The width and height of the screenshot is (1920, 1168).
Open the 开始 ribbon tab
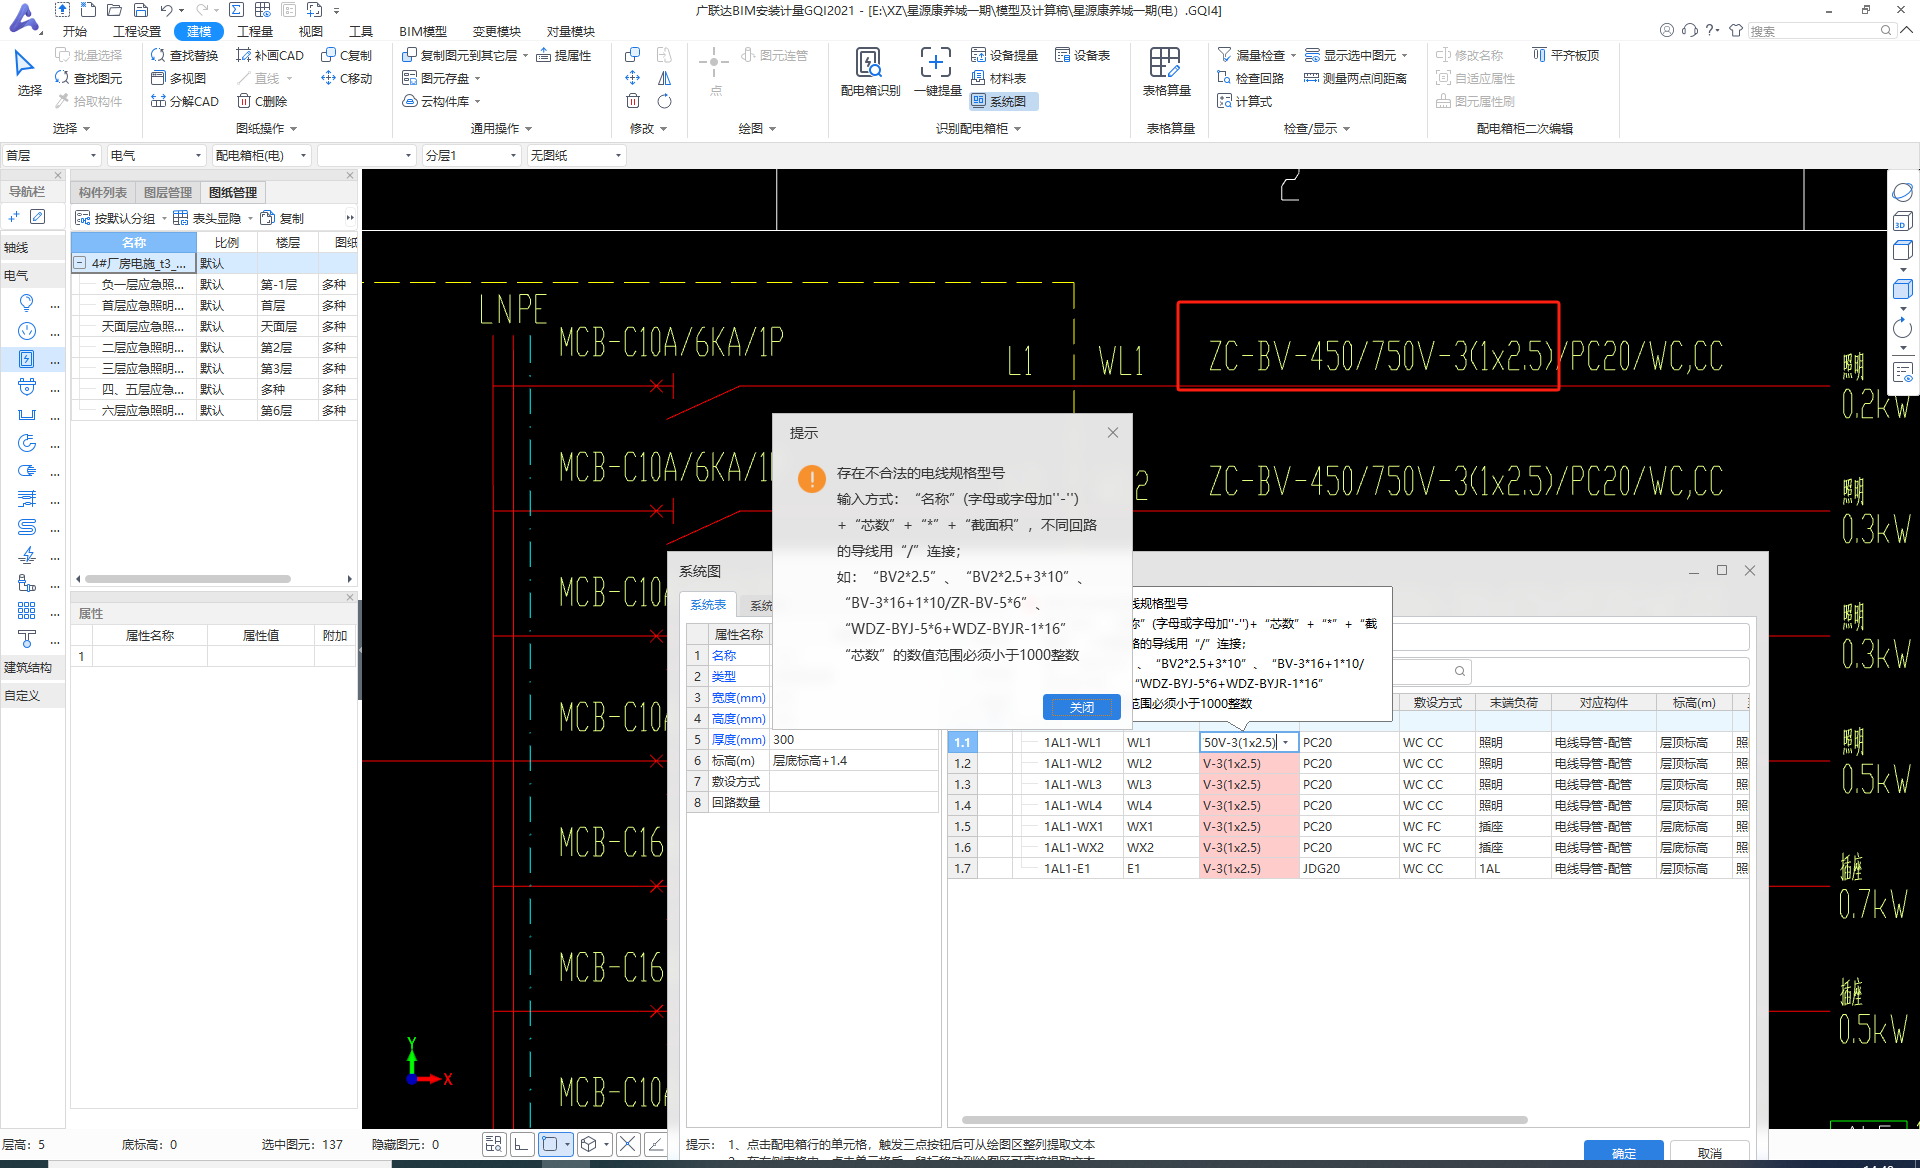pos(75,31)
